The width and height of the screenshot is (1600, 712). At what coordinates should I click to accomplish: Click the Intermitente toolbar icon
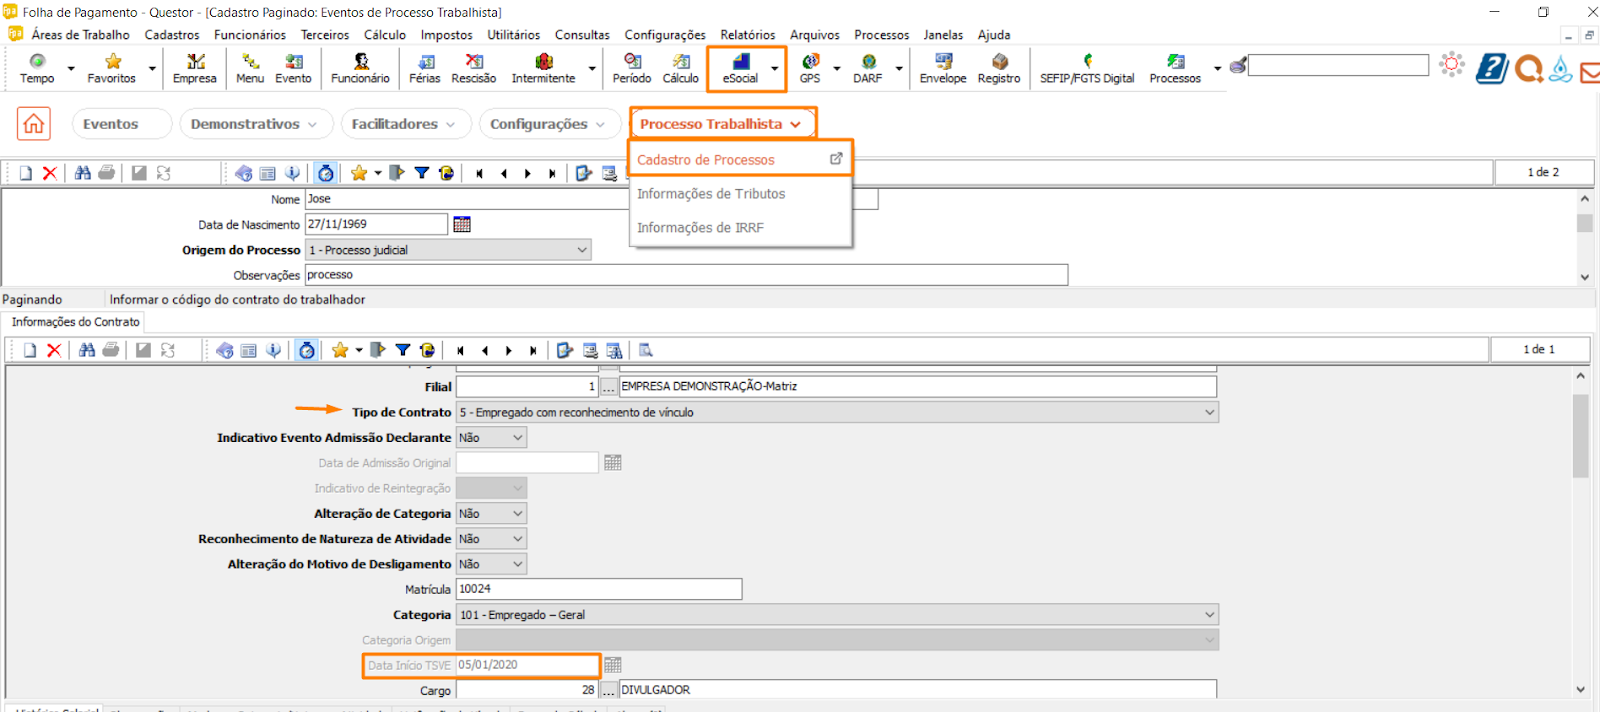(544, 68)
